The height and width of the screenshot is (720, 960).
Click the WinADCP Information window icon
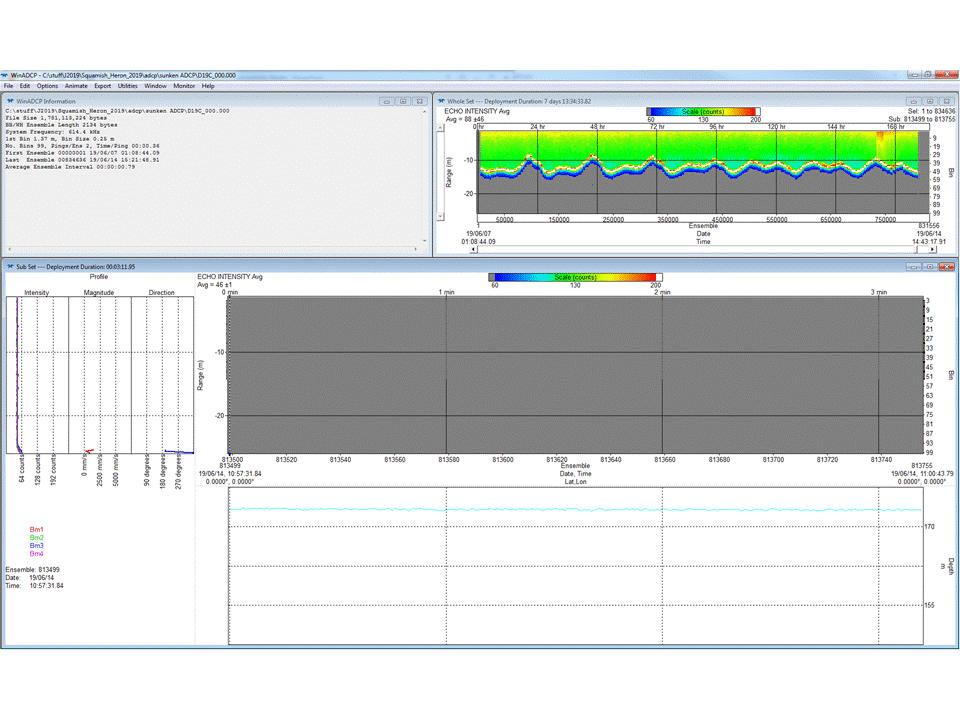tap(10, 101)
